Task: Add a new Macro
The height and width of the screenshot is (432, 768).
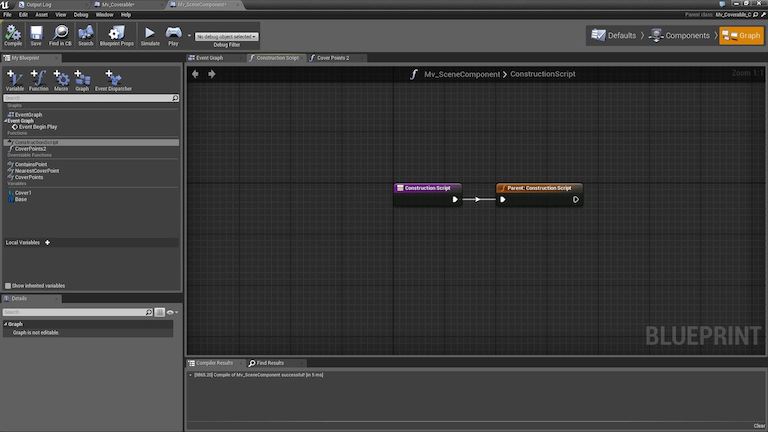Action: [x=61, y=80]
